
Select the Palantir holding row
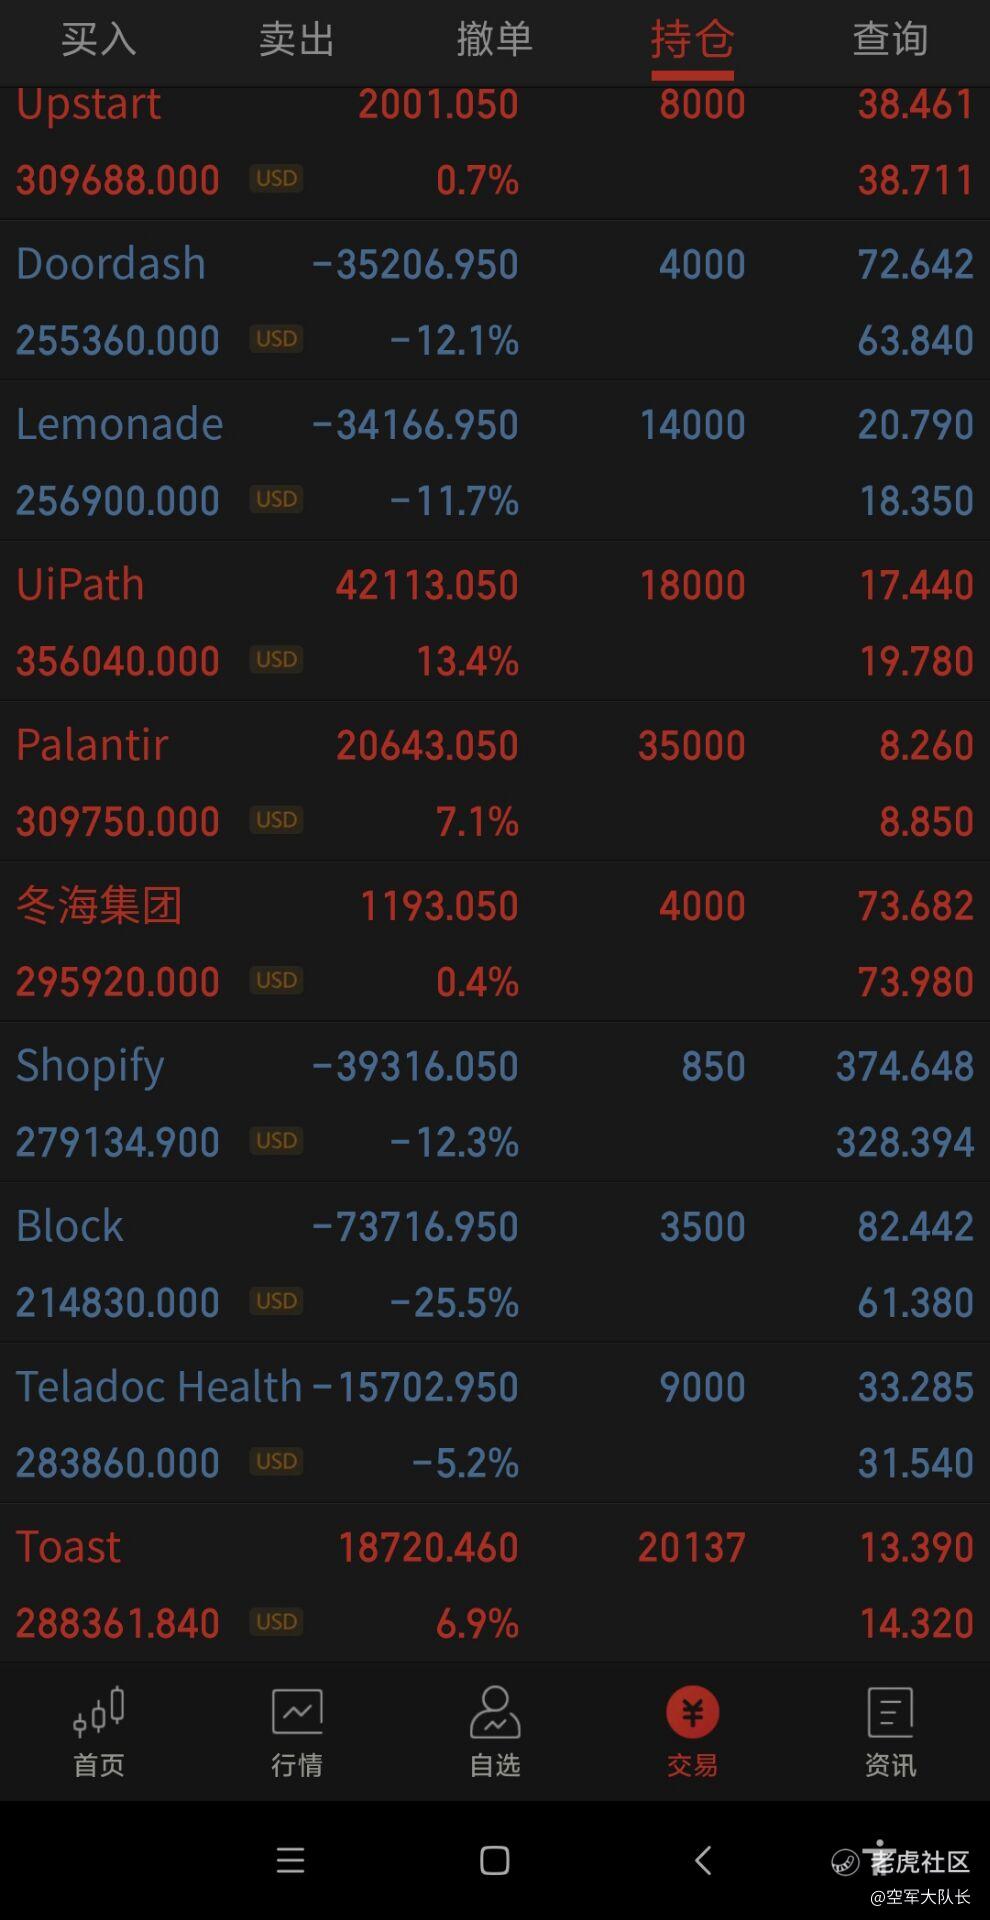(495, 782)
